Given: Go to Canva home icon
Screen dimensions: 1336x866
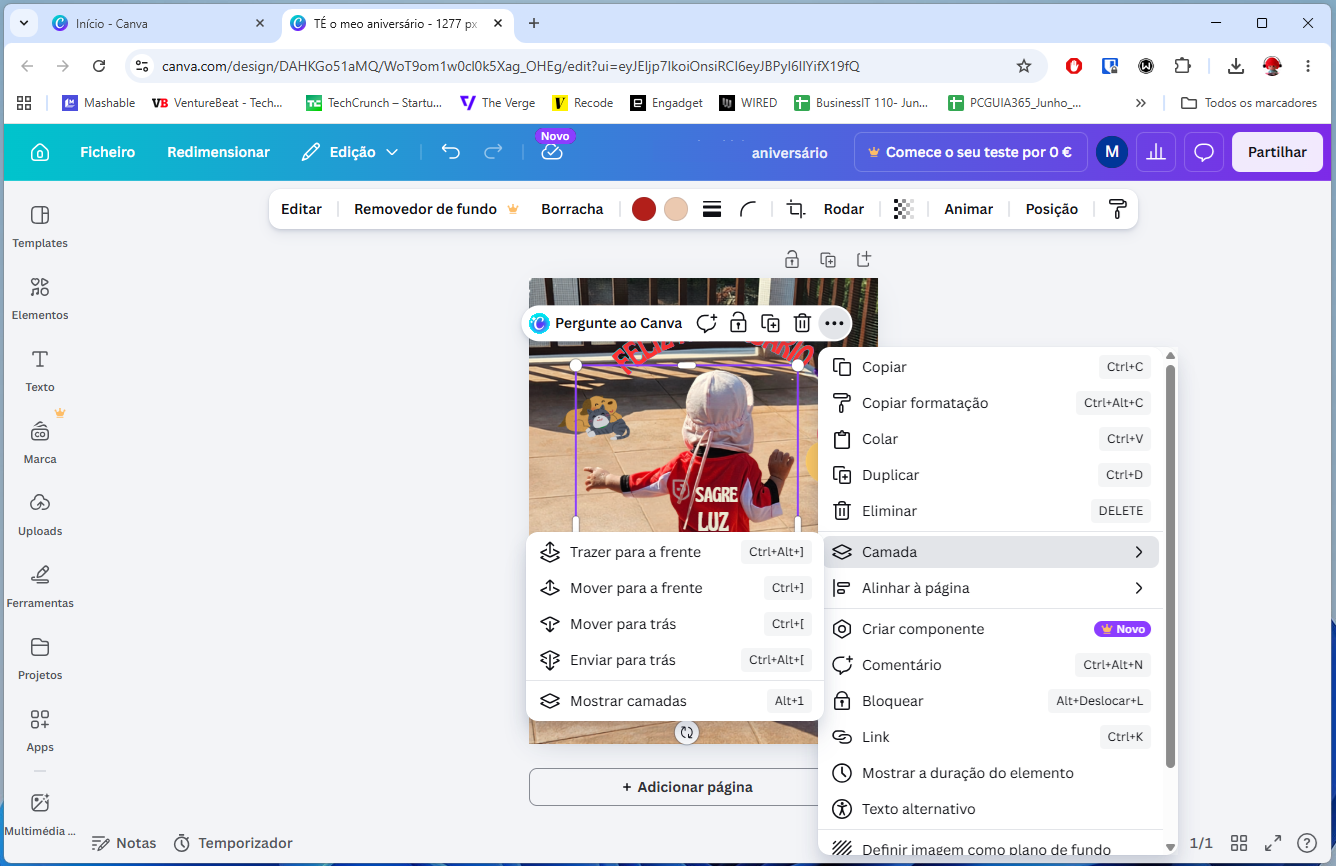Looking at the screenshot, I should 40,152.
